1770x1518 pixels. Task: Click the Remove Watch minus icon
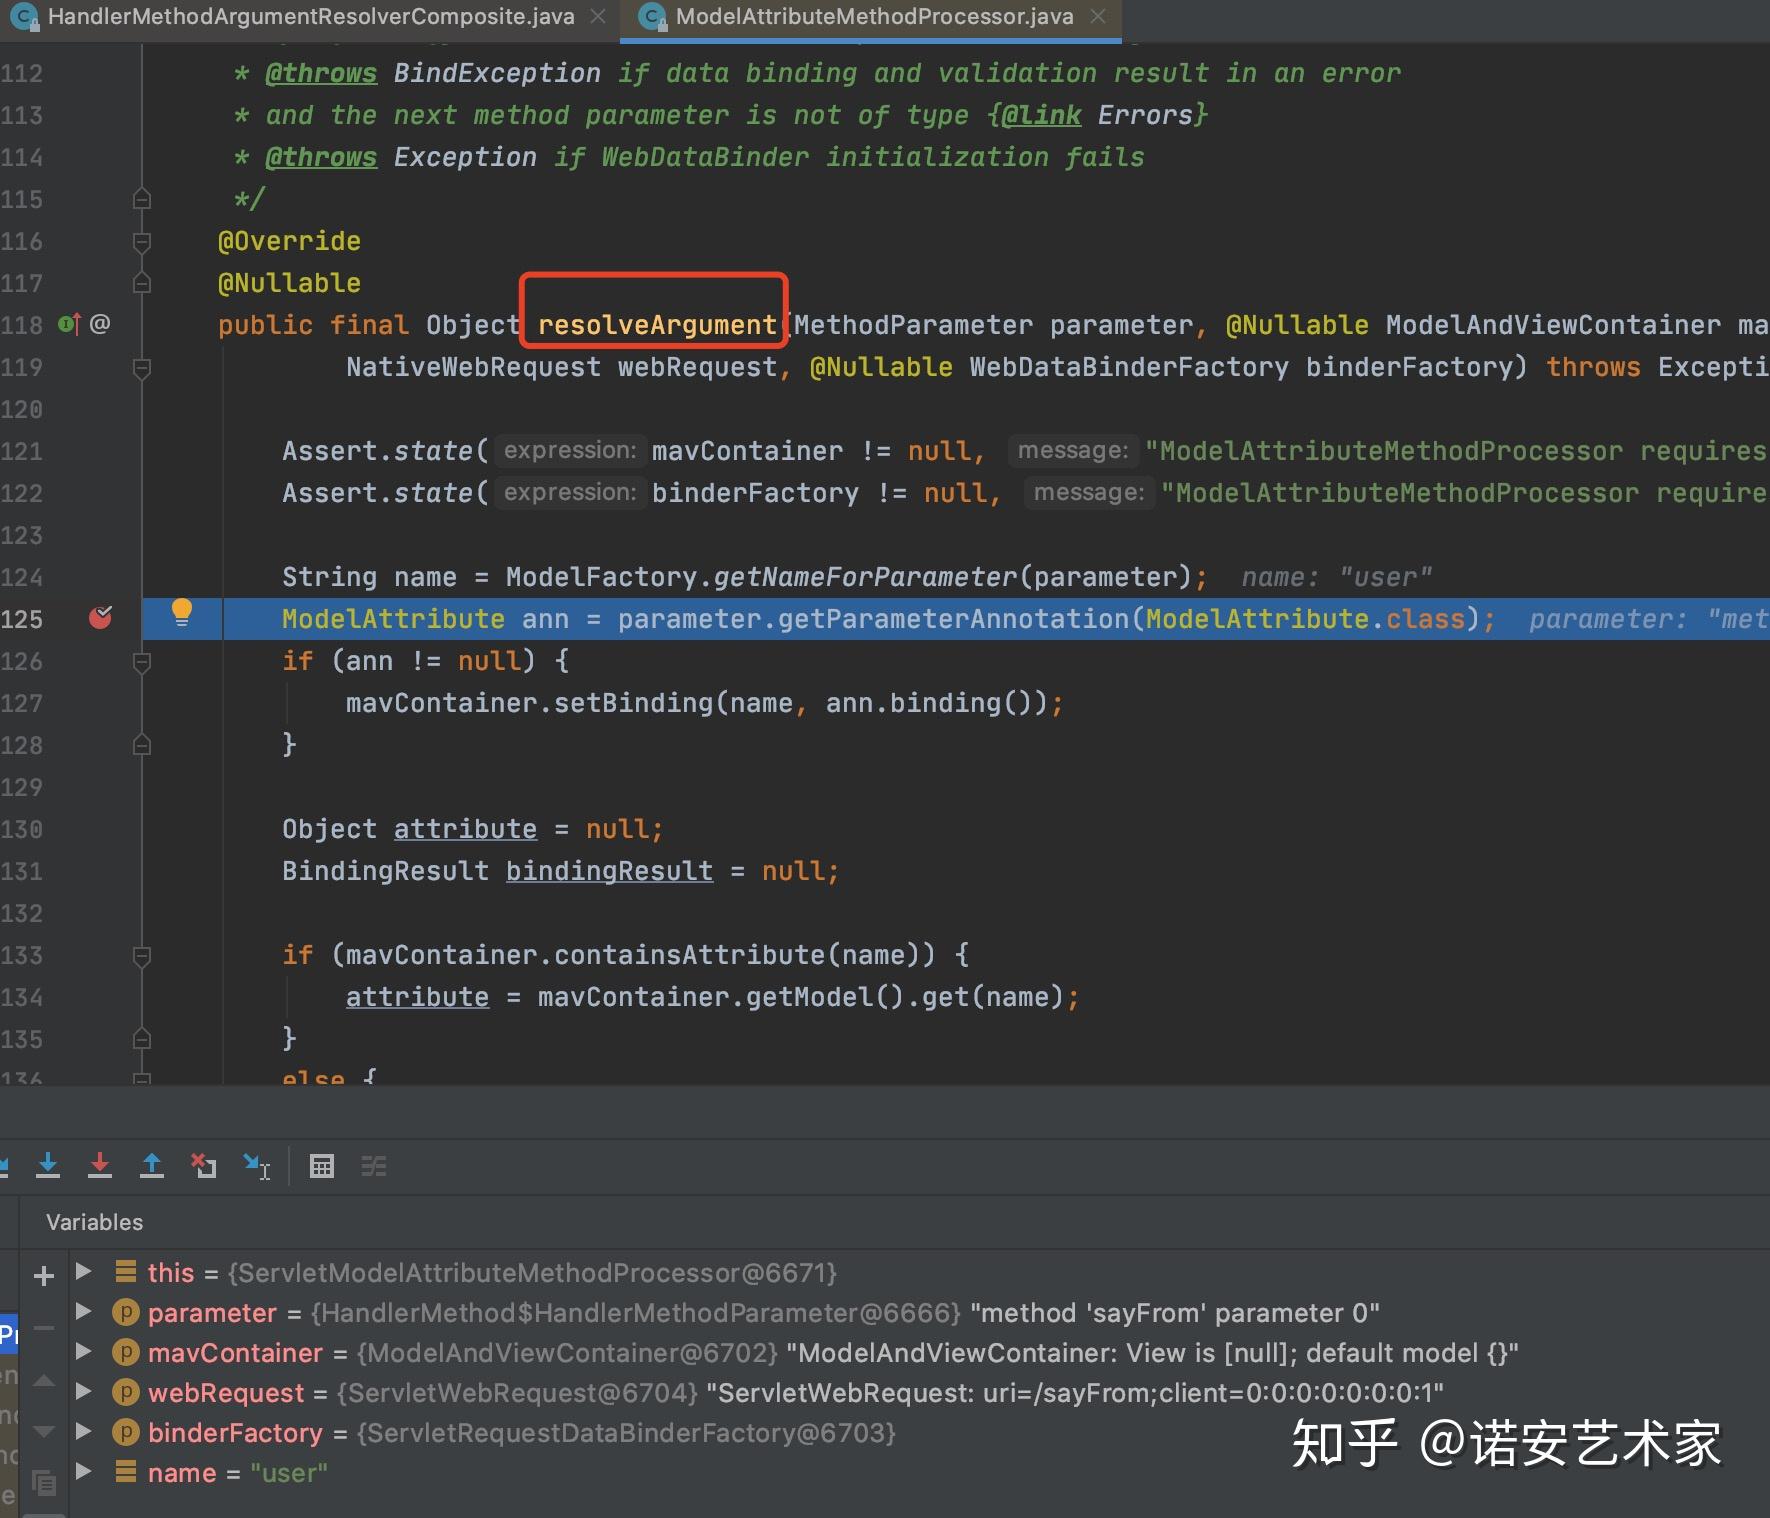pos(44,1329)
